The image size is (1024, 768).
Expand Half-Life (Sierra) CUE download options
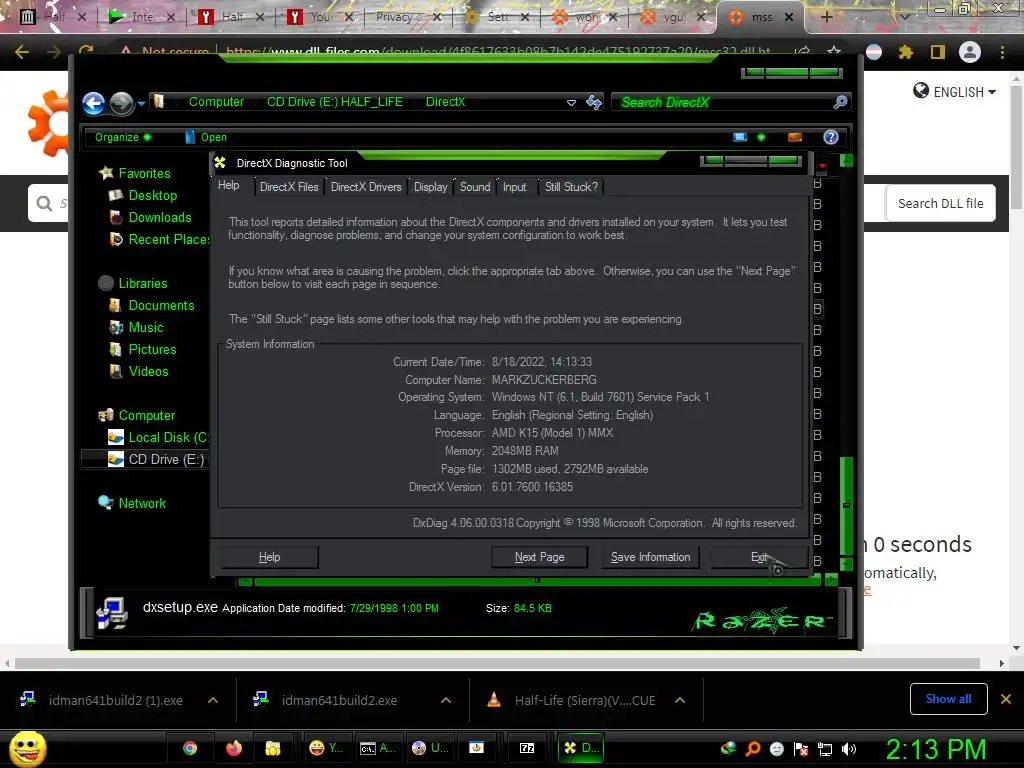point(680,700)
